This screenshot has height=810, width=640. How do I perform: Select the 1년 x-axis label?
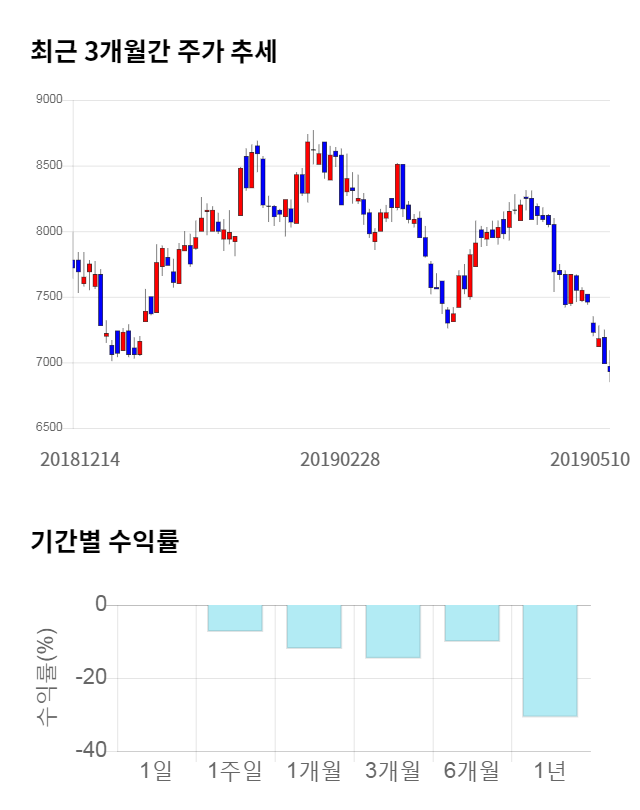550,771
